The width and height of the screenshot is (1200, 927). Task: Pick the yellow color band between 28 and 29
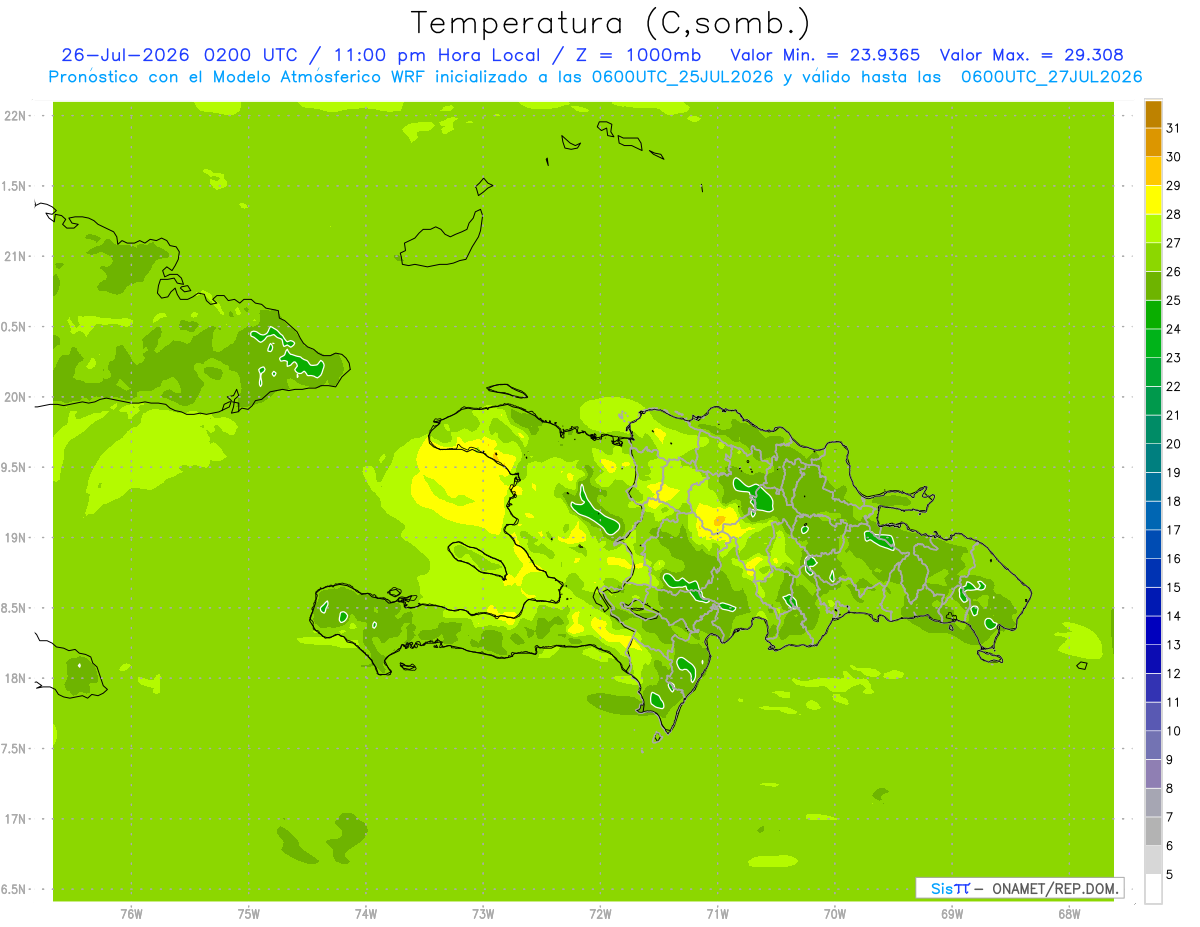coord(1153,200)
